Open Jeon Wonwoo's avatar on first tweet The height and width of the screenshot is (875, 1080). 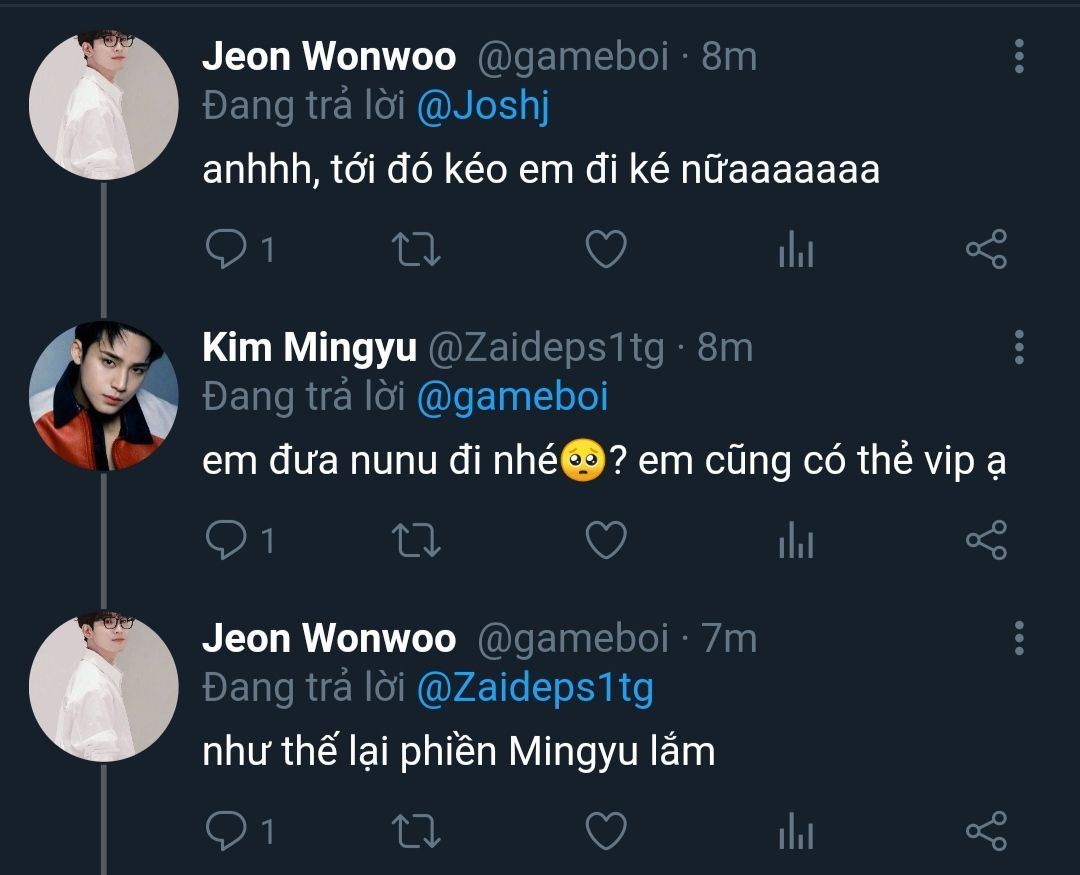[x=104, y=105]
